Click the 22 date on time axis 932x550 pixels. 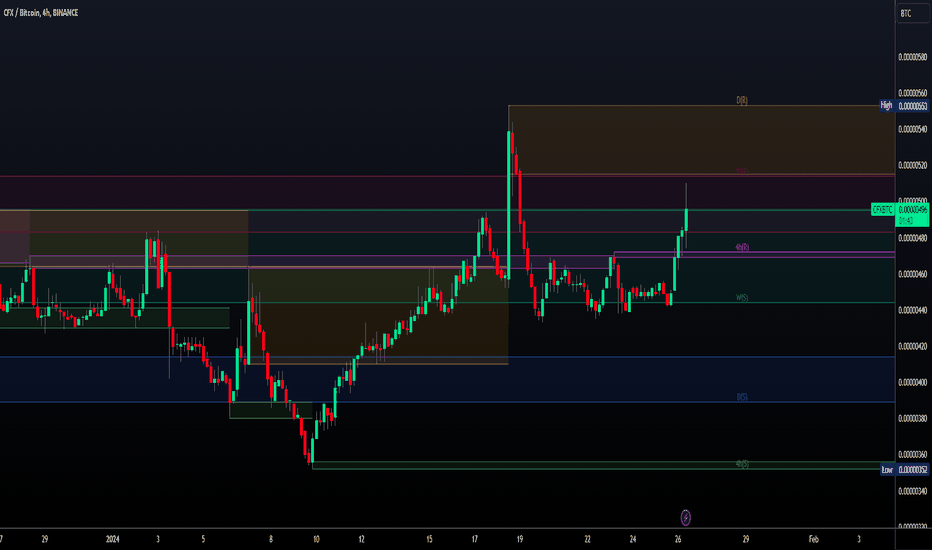coord(587,539)
